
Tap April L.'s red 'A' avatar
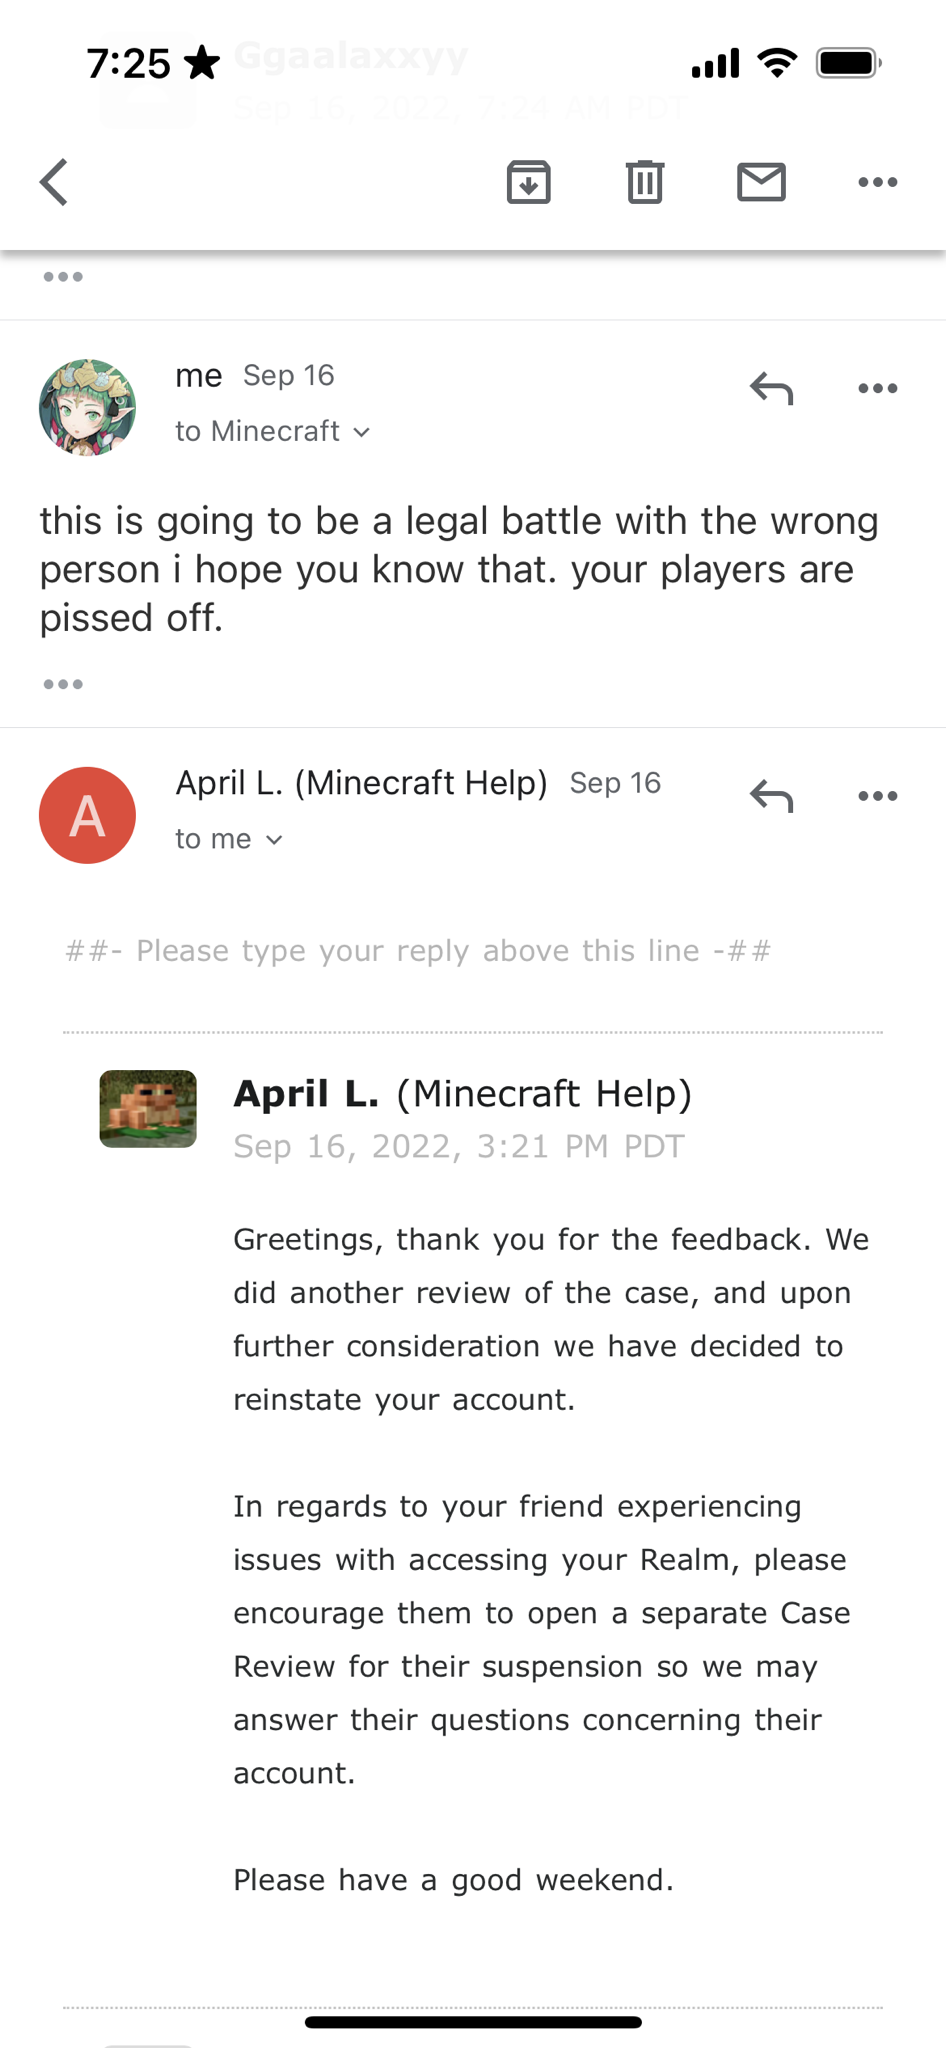click(87, 815)
